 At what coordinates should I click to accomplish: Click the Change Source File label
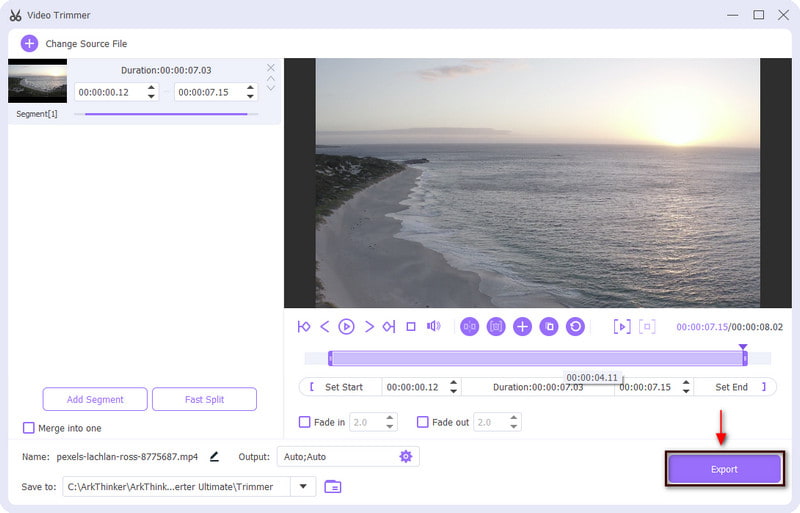coord(86,44)
